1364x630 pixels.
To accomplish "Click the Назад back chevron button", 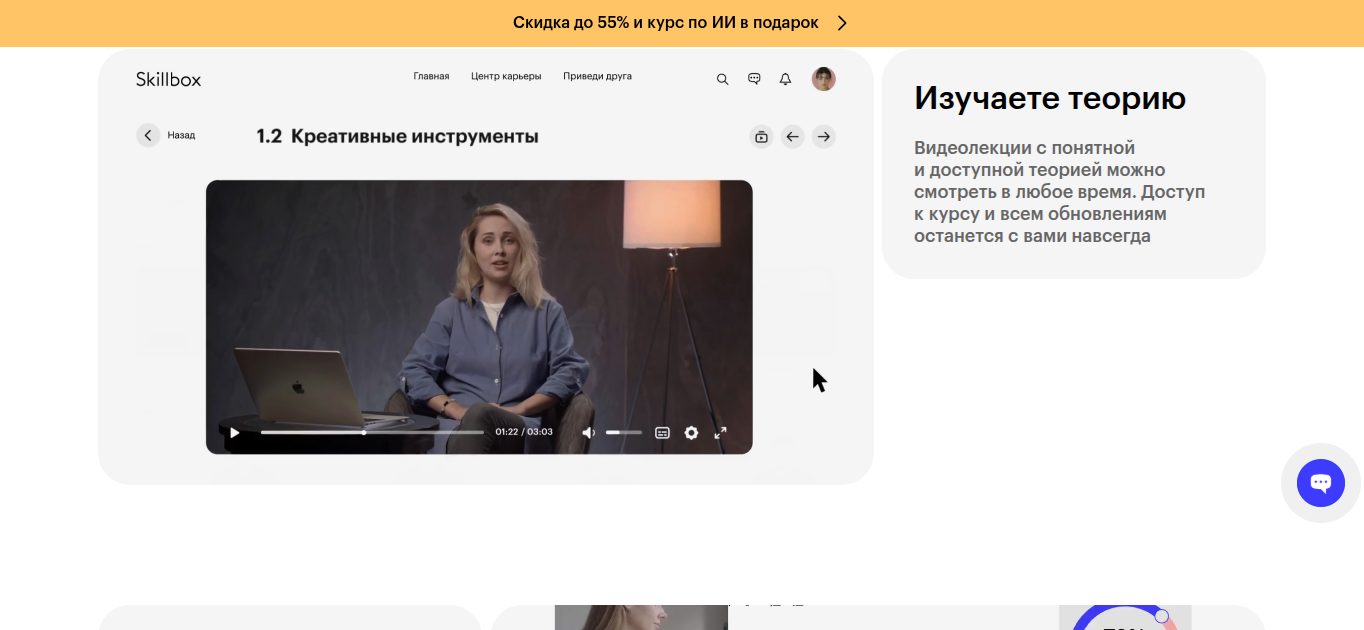I will pyautogui.click(x=148, y=135).
